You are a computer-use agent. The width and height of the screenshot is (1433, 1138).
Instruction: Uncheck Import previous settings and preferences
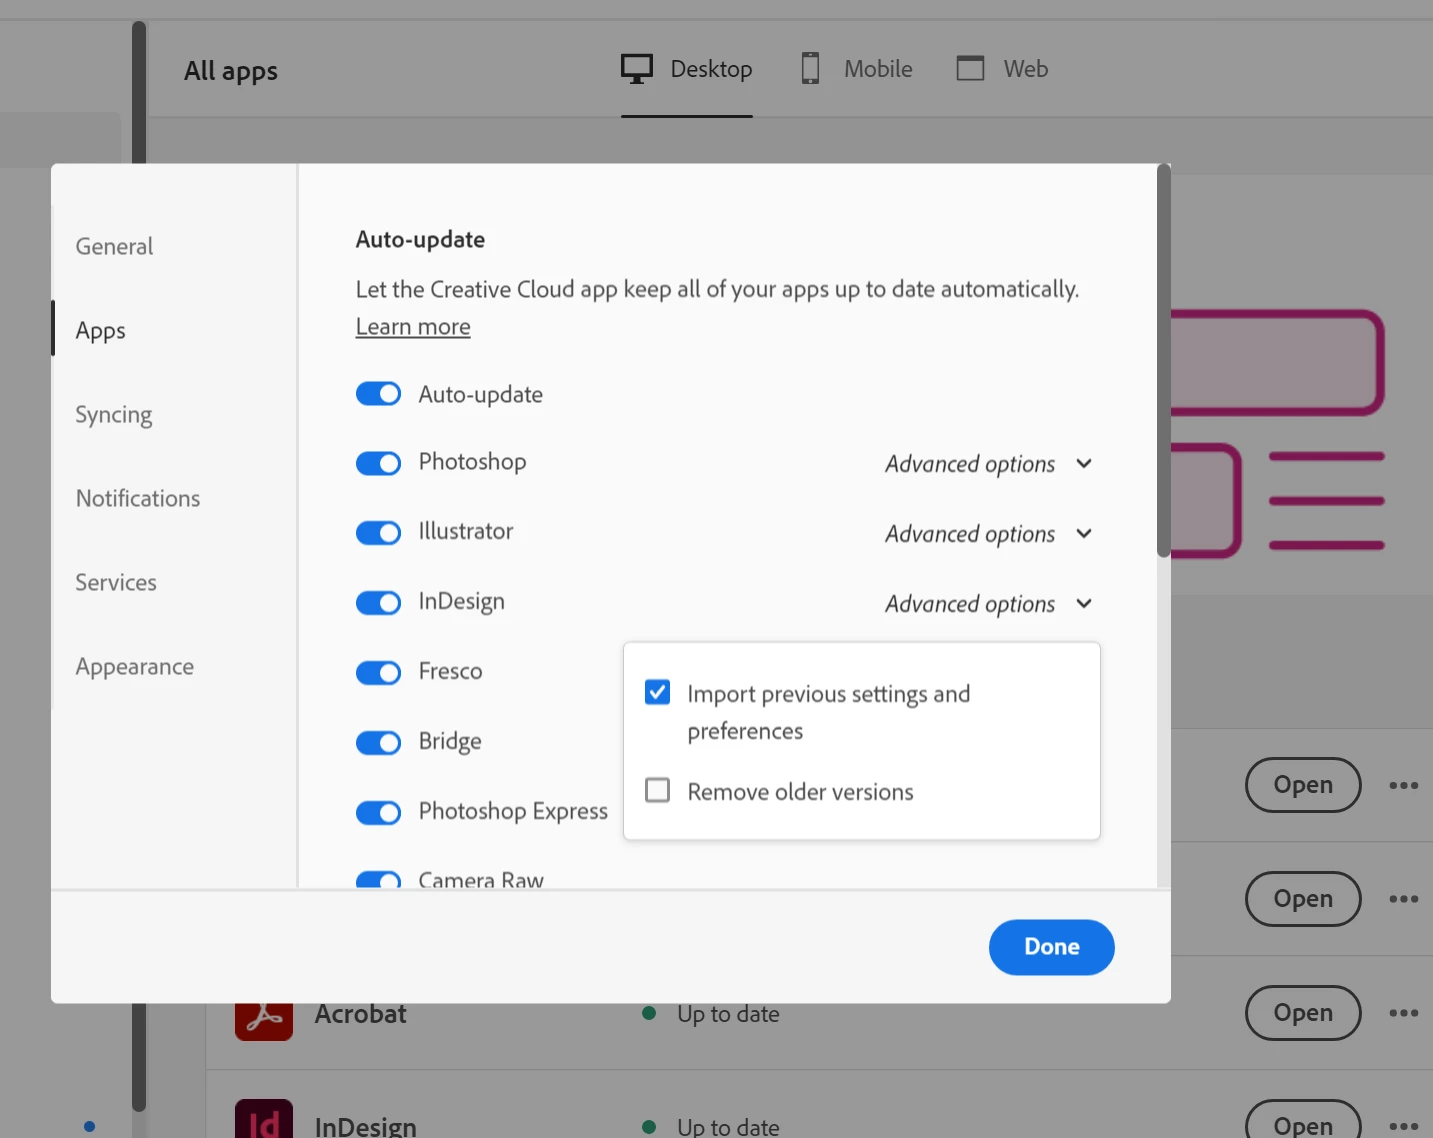click(x=657, y=692)
